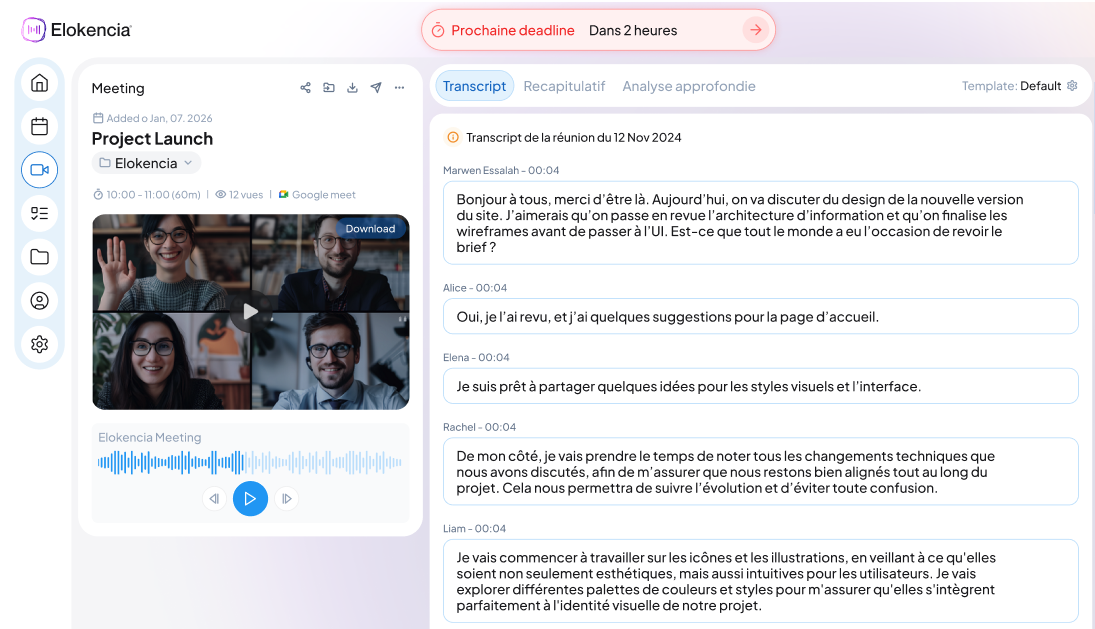Click the eye icon next to 12 vues
This screenshot has width=1095, height=629.
click(221, 195)
